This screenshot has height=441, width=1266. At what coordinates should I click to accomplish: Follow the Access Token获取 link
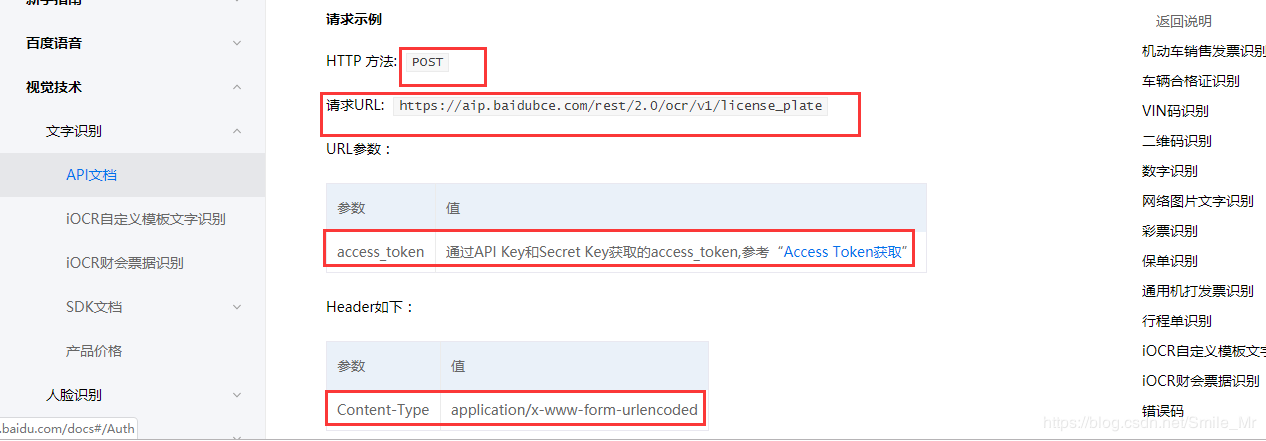click(x=844, y=252)
